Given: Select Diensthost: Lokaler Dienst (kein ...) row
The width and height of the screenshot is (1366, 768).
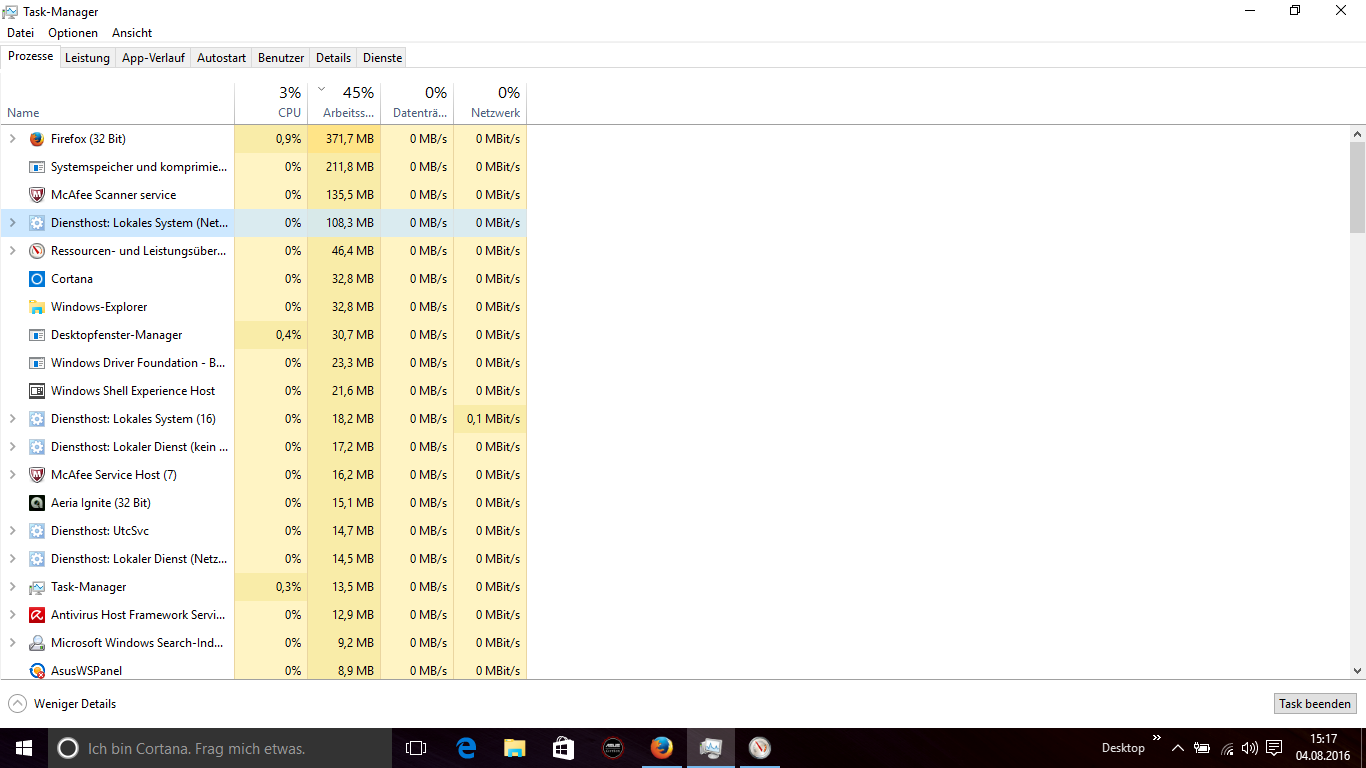Looking at the screenshot, I should (x=263, y=447).
